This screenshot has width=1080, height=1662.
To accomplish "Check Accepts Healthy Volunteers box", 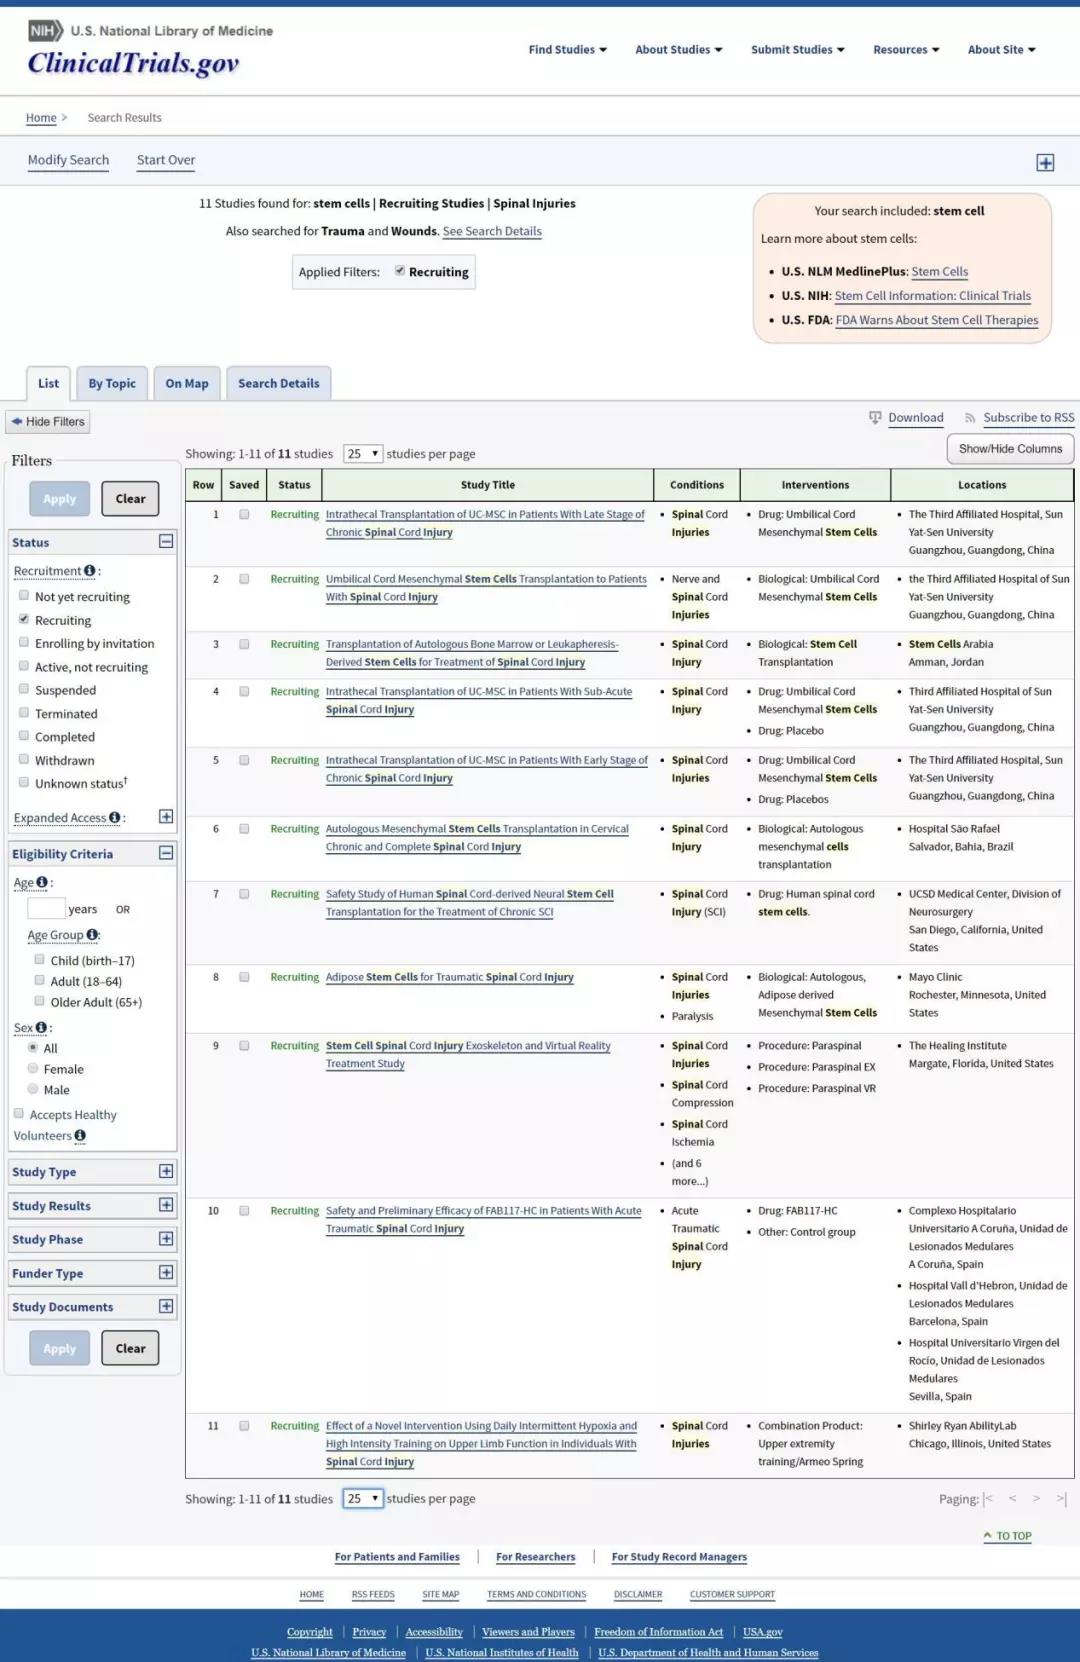I will [19, 1113].
